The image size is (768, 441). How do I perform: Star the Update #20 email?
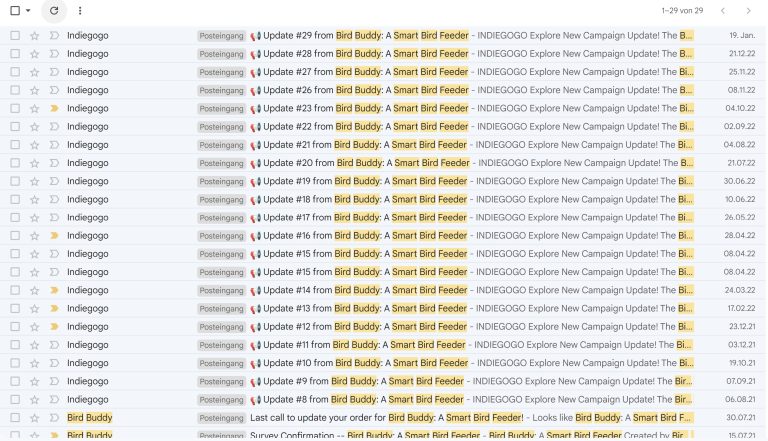coord(34,163)
